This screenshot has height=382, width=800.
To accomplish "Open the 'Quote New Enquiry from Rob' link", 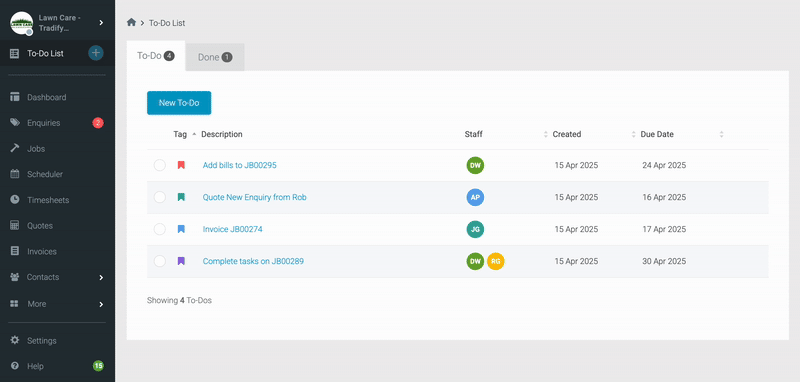I will [x=255, y=197].
